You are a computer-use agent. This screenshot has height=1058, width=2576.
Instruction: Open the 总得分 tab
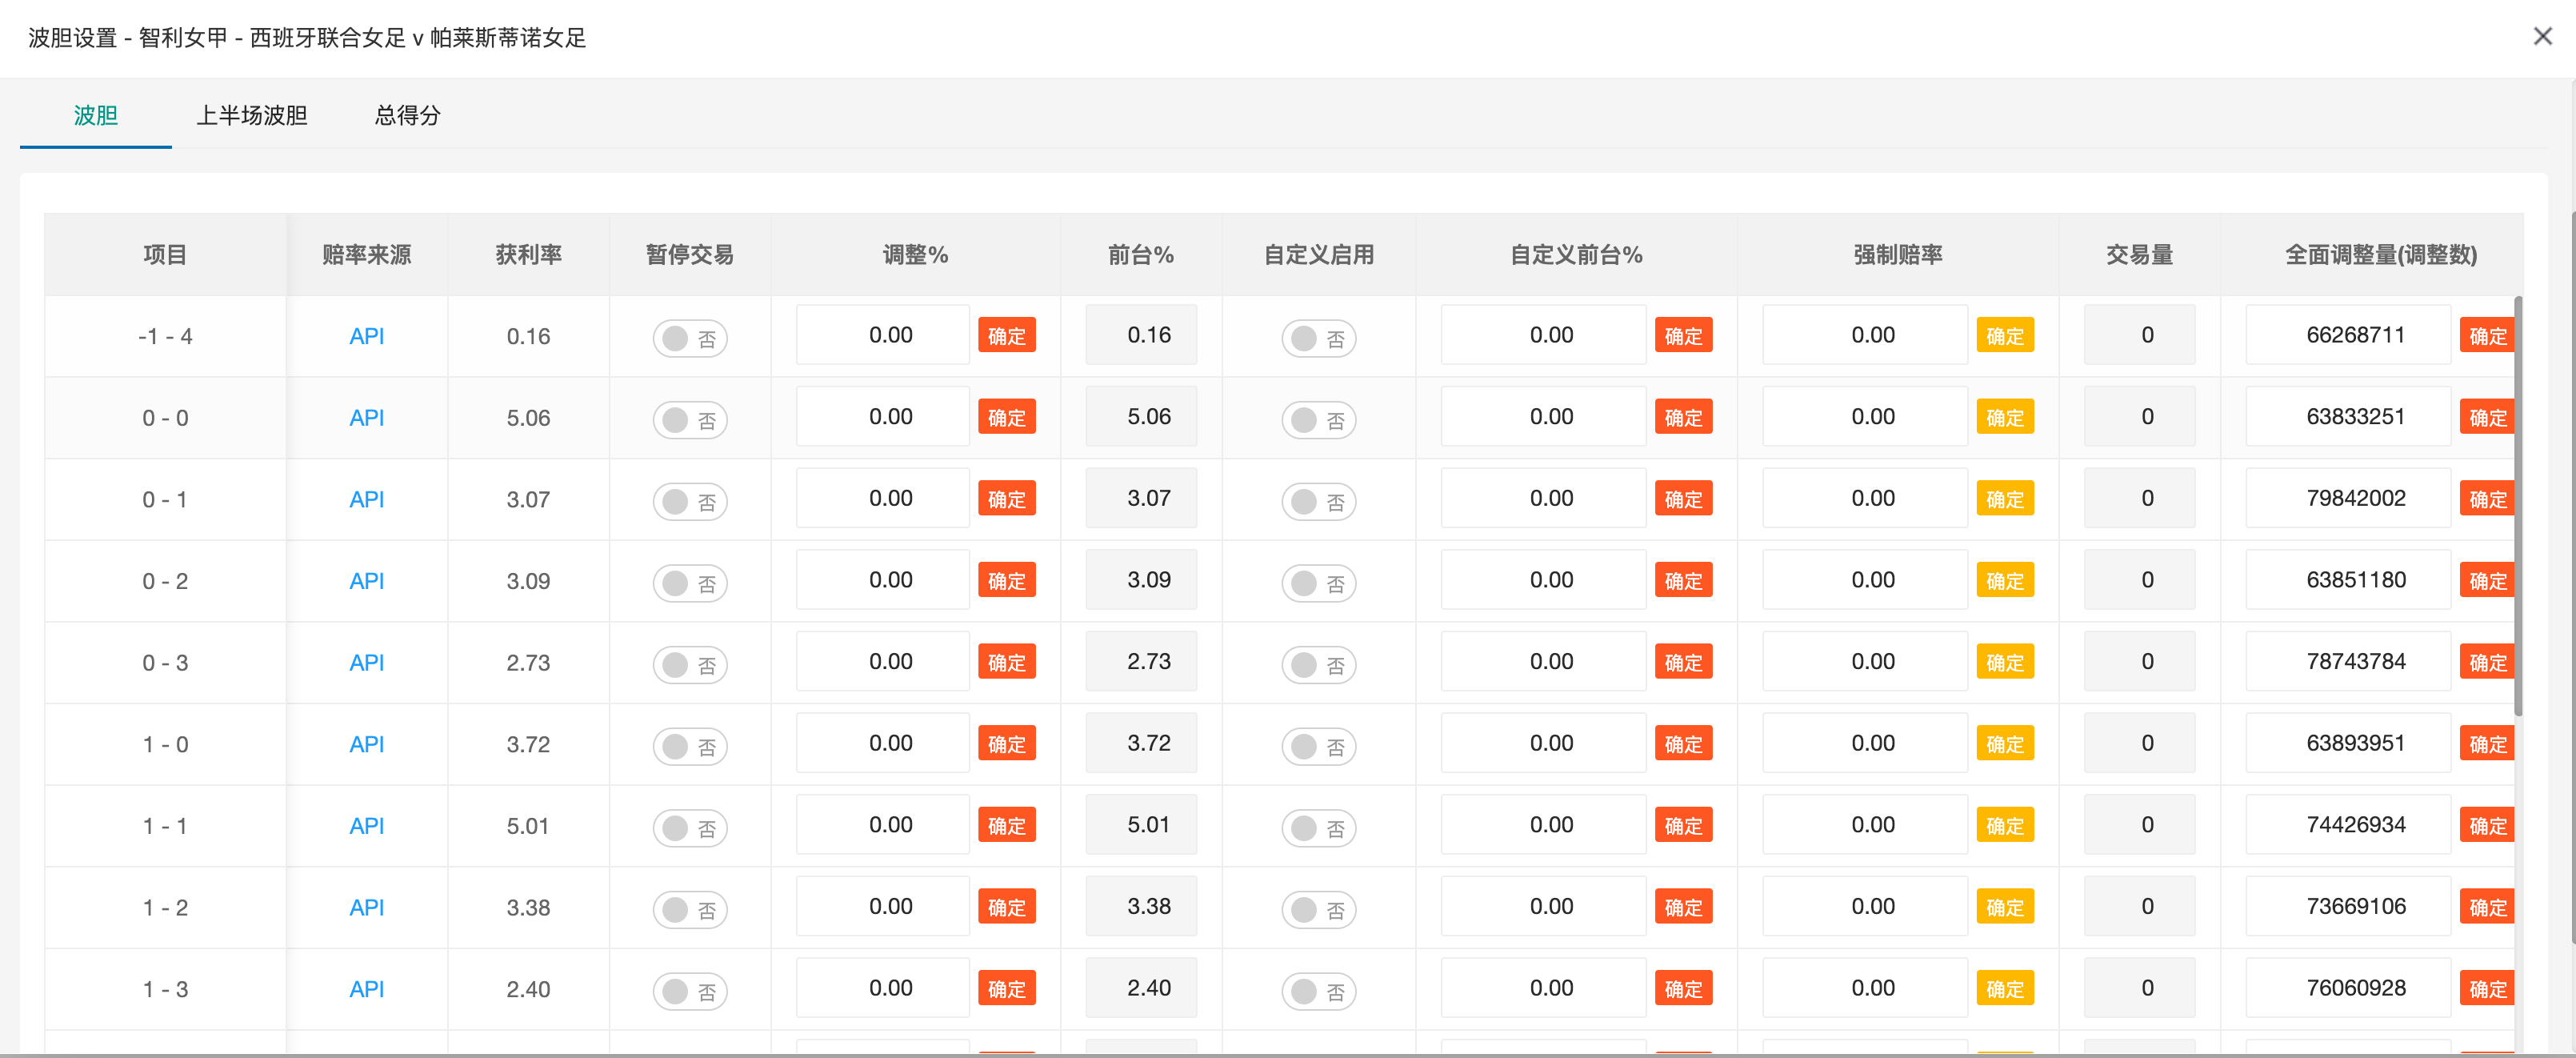click(407, 115)
